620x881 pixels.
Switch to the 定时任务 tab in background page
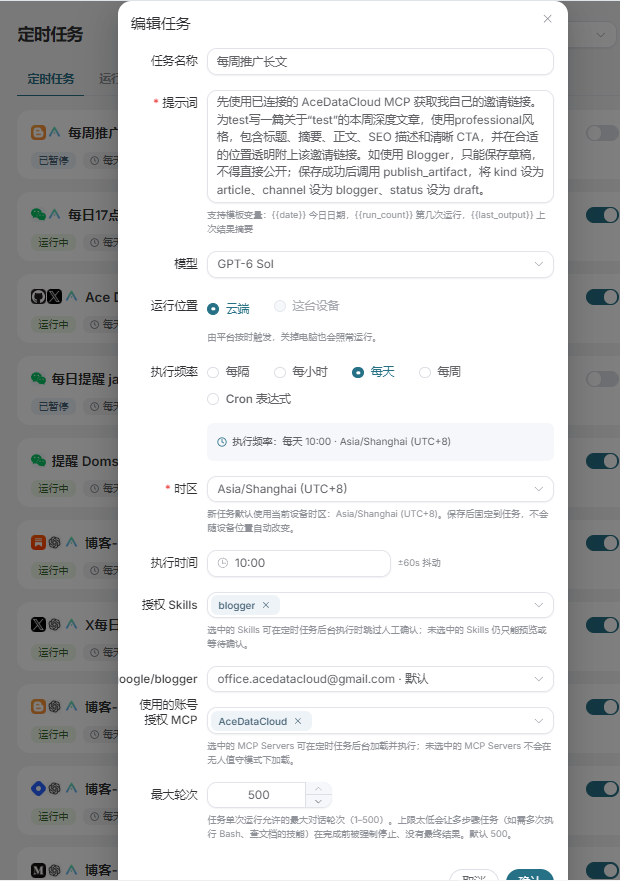pos(51,79)
